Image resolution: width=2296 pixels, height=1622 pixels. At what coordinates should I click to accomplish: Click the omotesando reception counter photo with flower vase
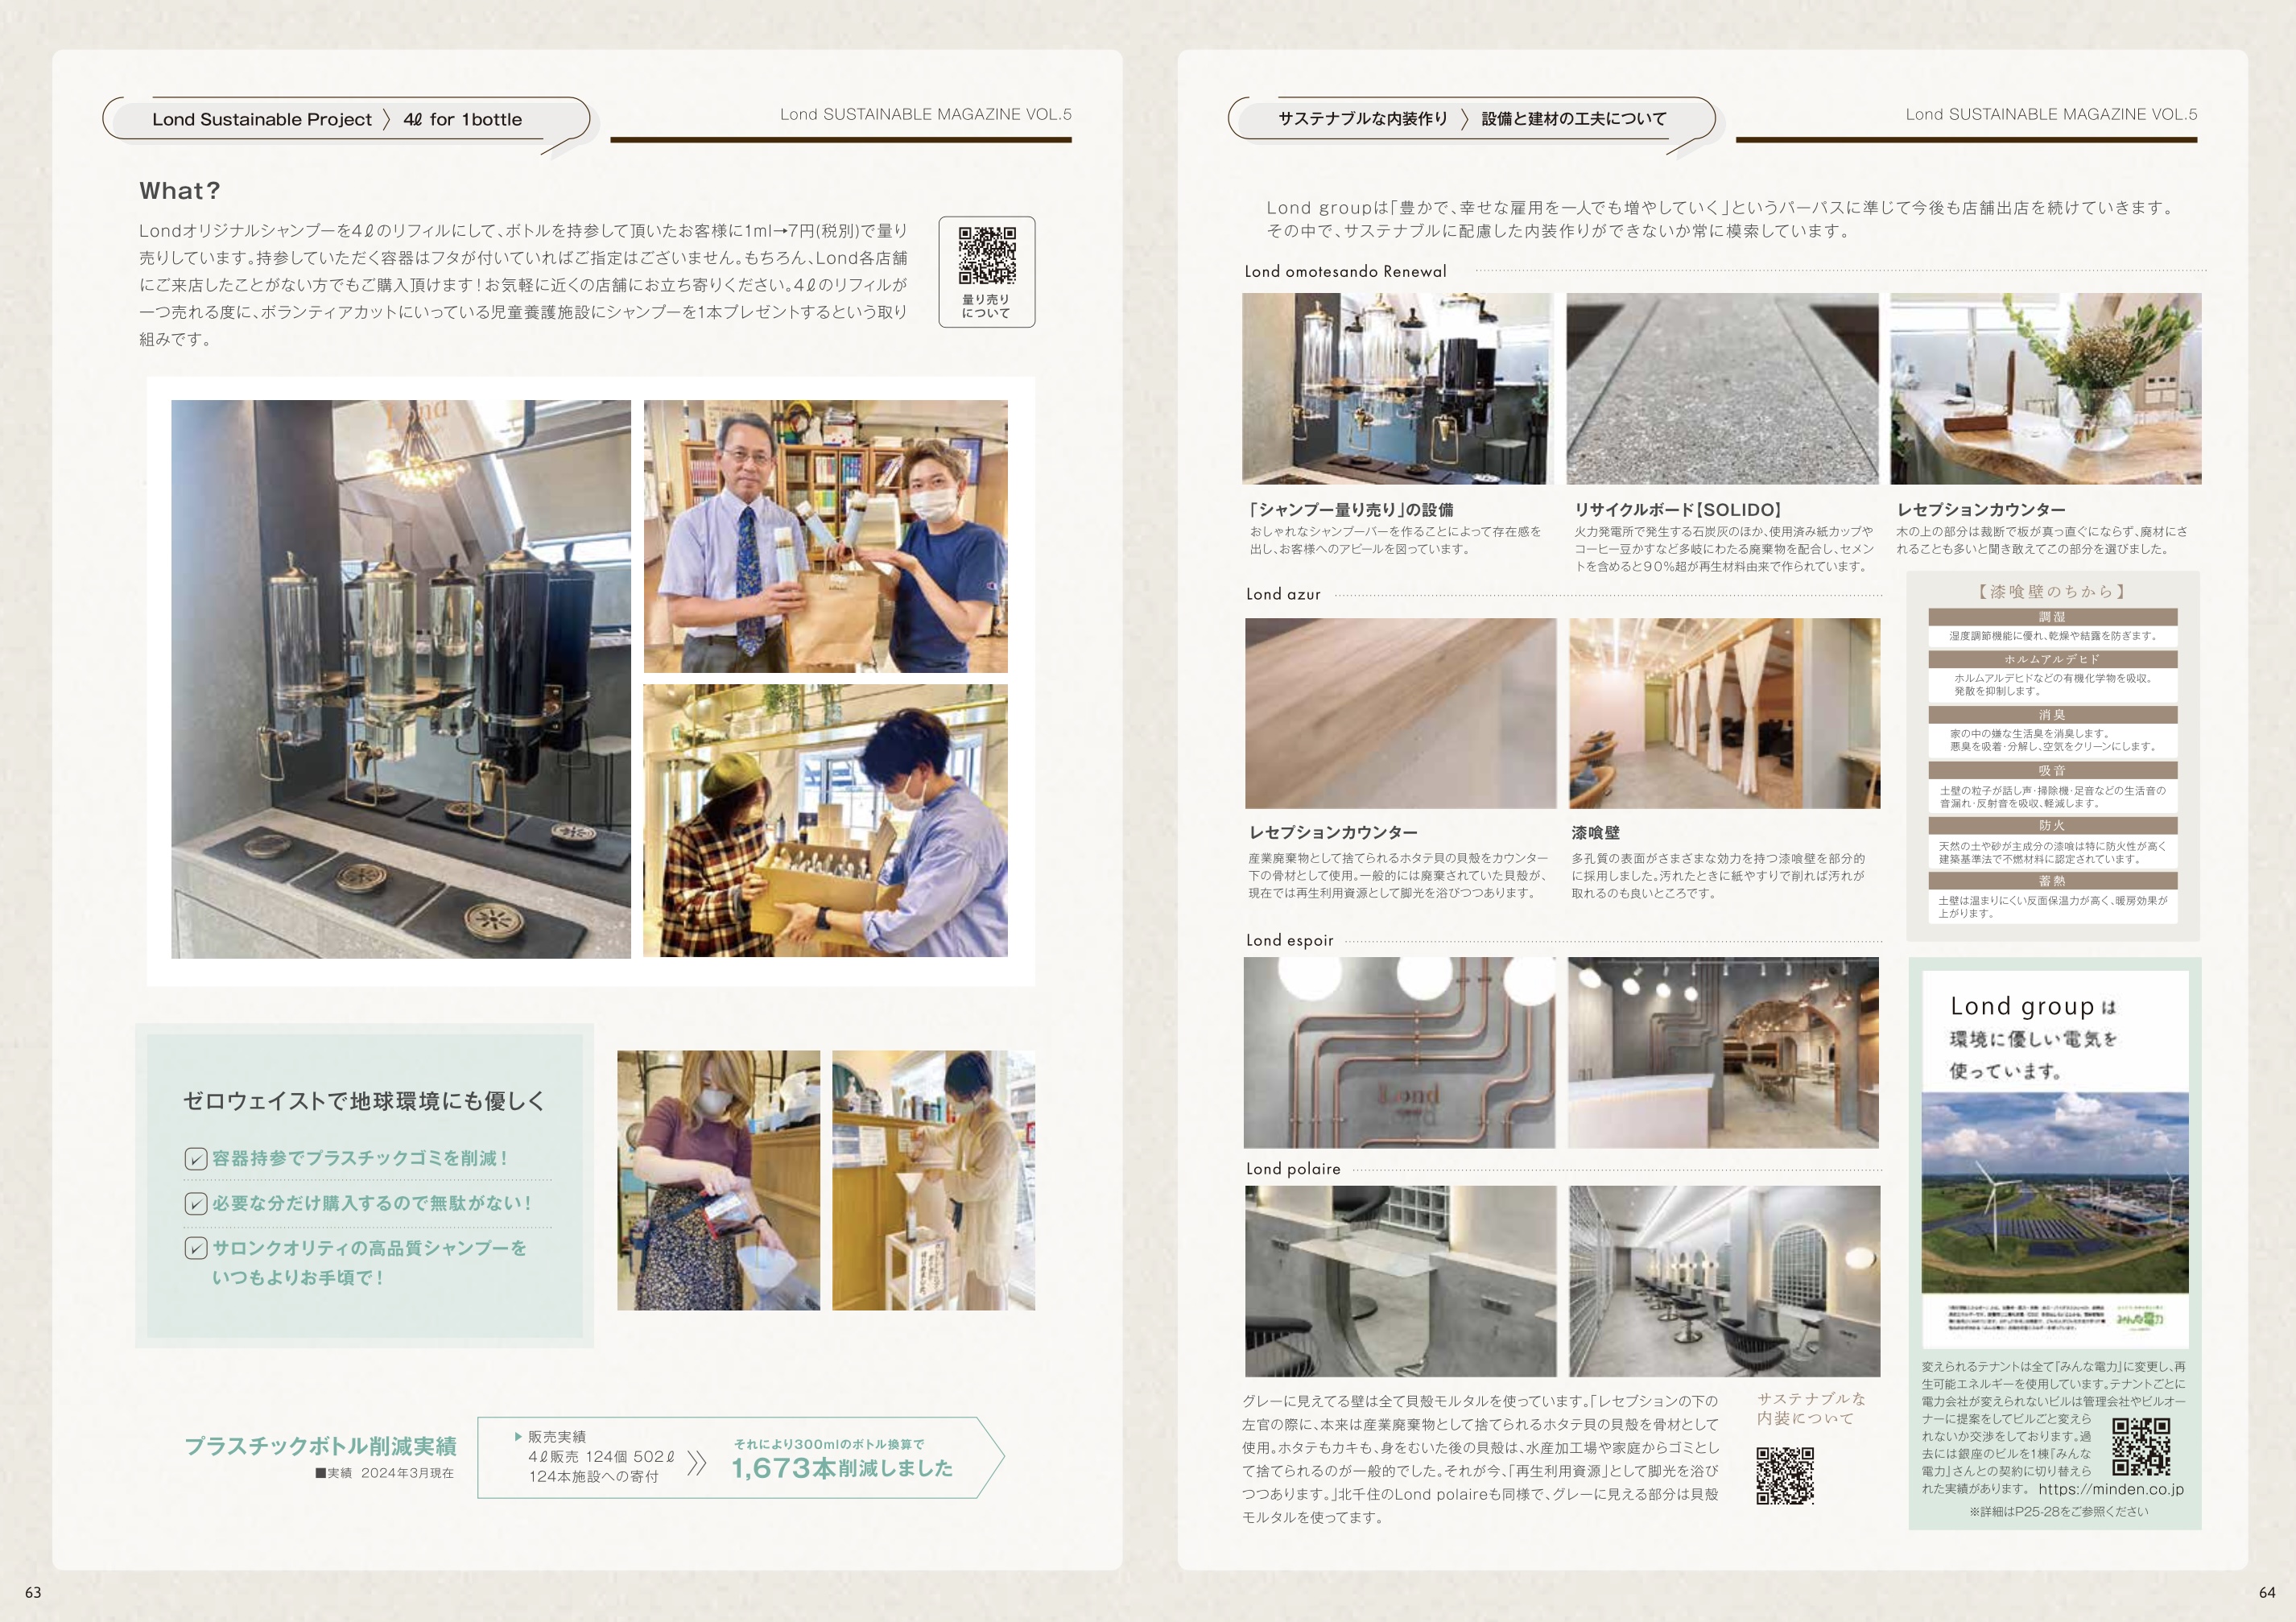click(2046, 389)
